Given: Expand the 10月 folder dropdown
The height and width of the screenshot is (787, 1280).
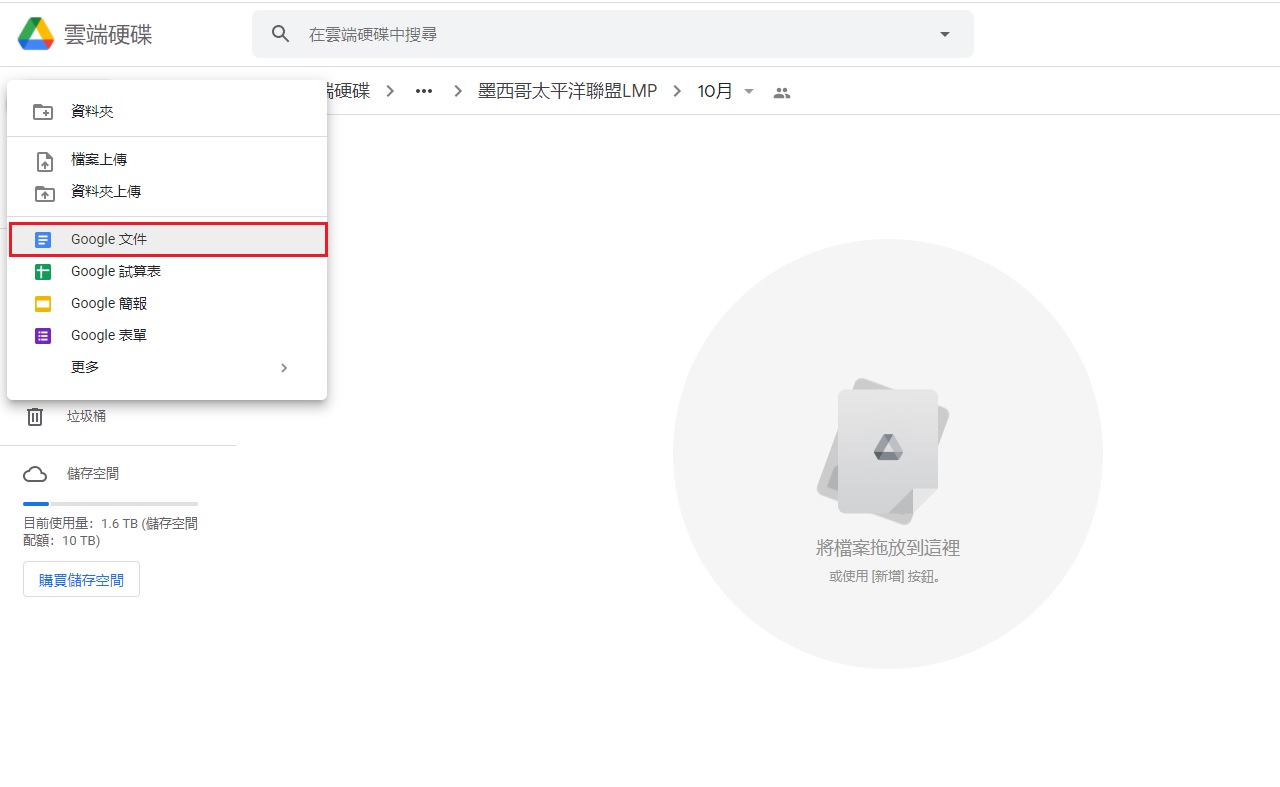Looking at the screenshot, I should (x=749, y=92).
